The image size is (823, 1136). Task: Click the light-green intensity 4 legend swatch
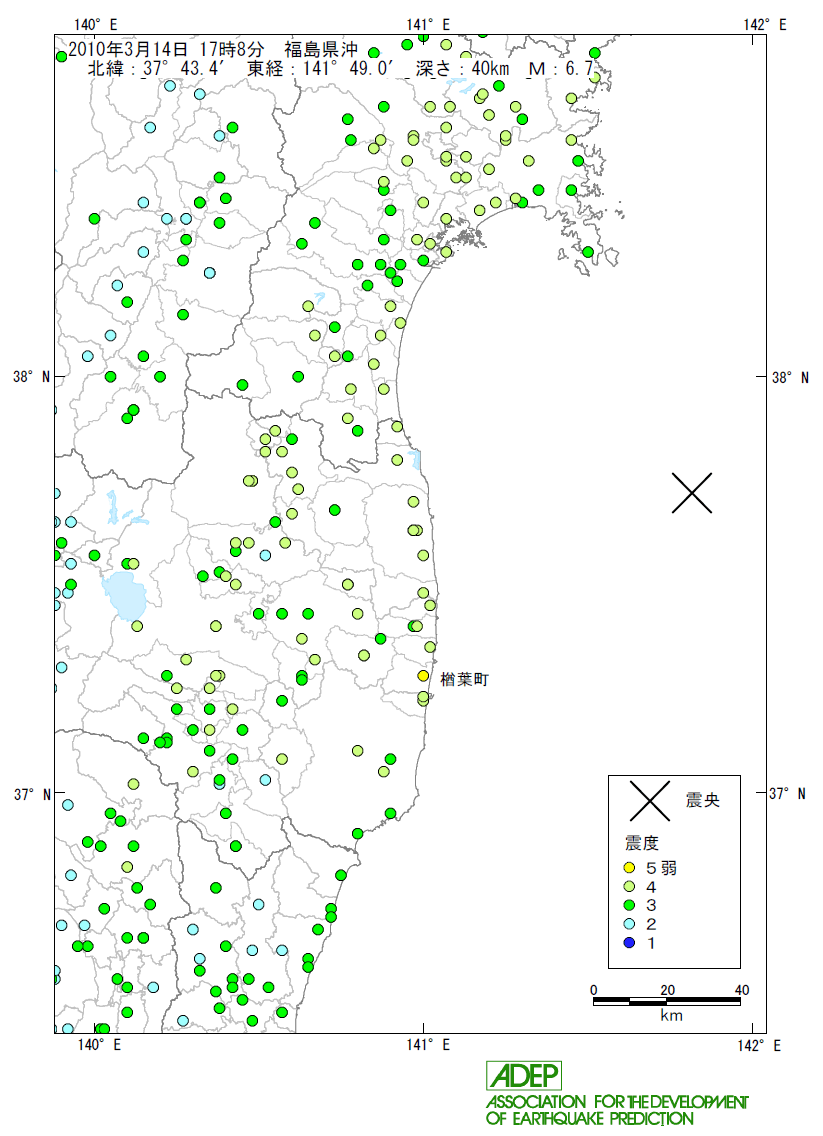click(629, 886)
